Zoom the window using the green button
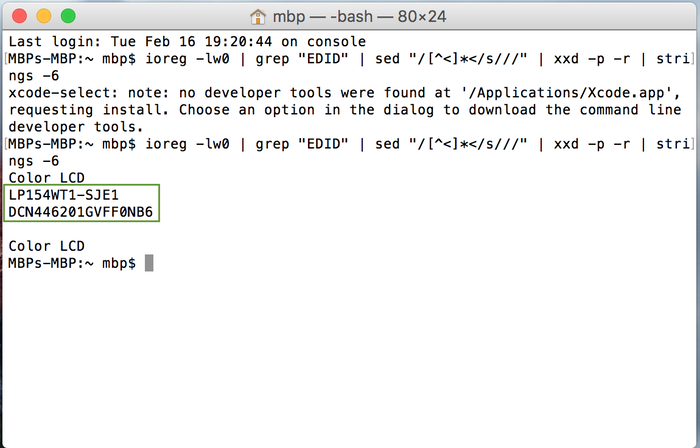This screenshot has width=700, height=448. click(68, 16)
